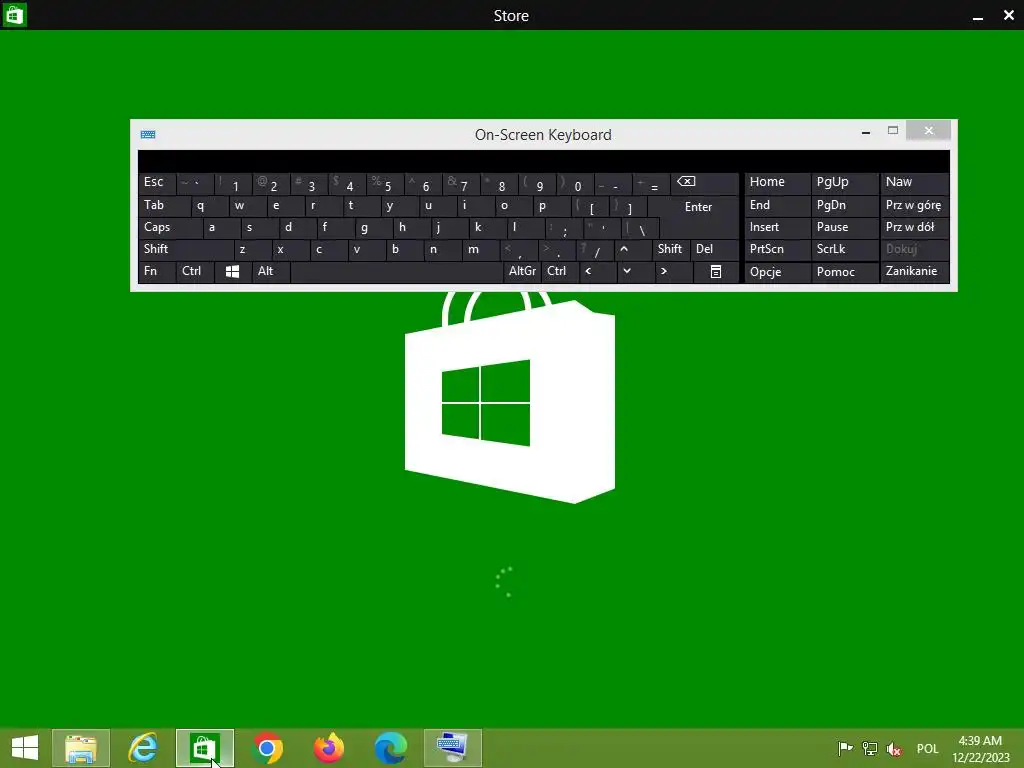Open the network status tray icon
The width and height of the screenshot is (1024, 768).
tap(869, 748)
